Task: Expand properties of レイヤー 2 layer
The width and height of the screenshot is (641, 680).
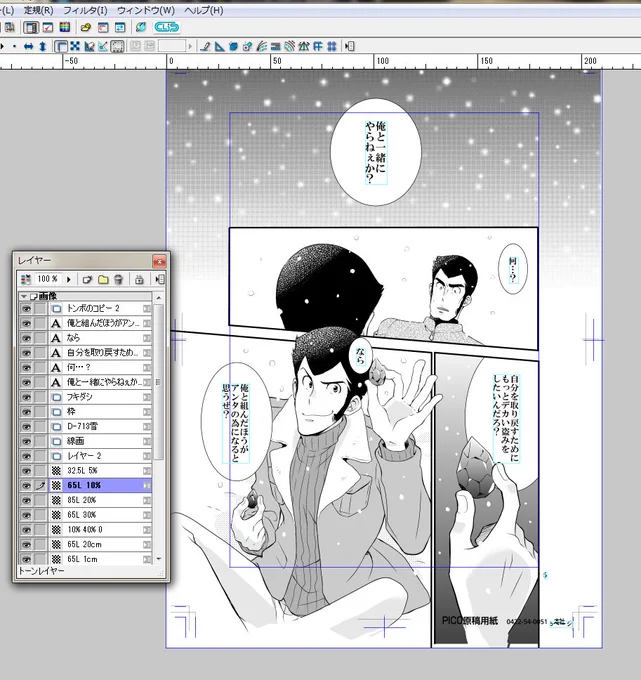Action: click(147, 456)
